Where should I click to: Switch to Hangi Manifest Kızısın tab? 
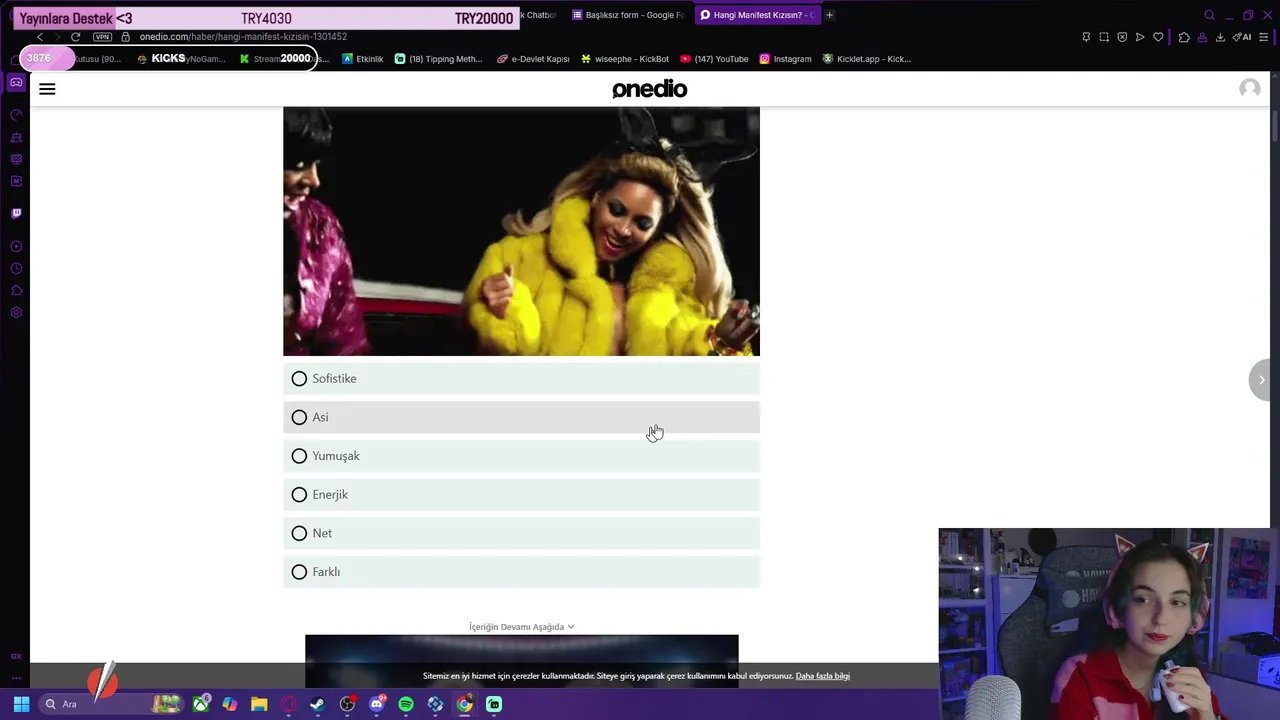[757, 15]
